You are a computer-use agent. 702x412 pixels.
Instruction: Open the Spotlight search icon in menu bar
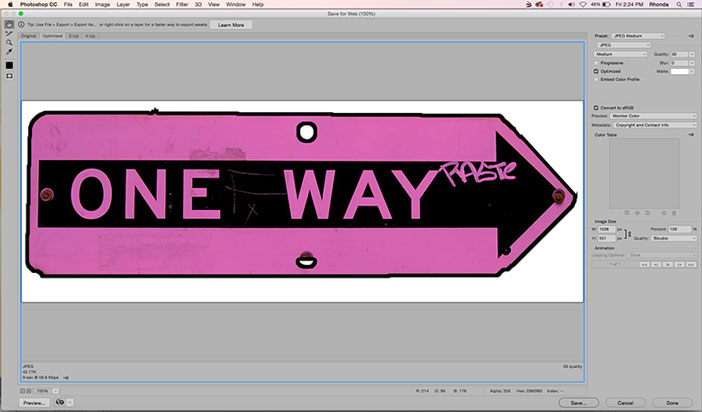tap(679, 4)
